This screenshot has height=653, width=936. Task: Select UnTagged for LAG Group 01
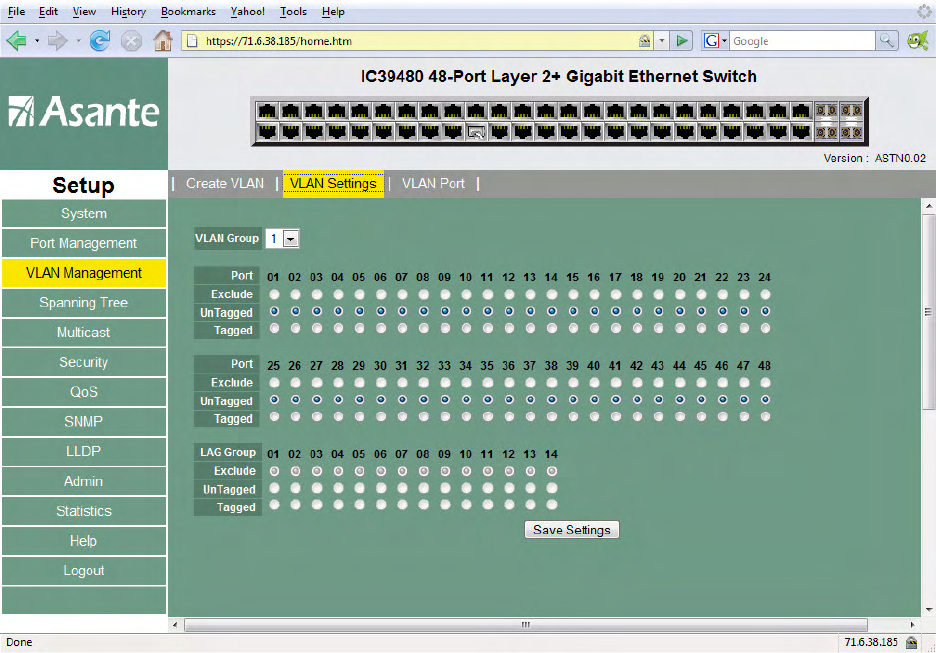[274, 488]
